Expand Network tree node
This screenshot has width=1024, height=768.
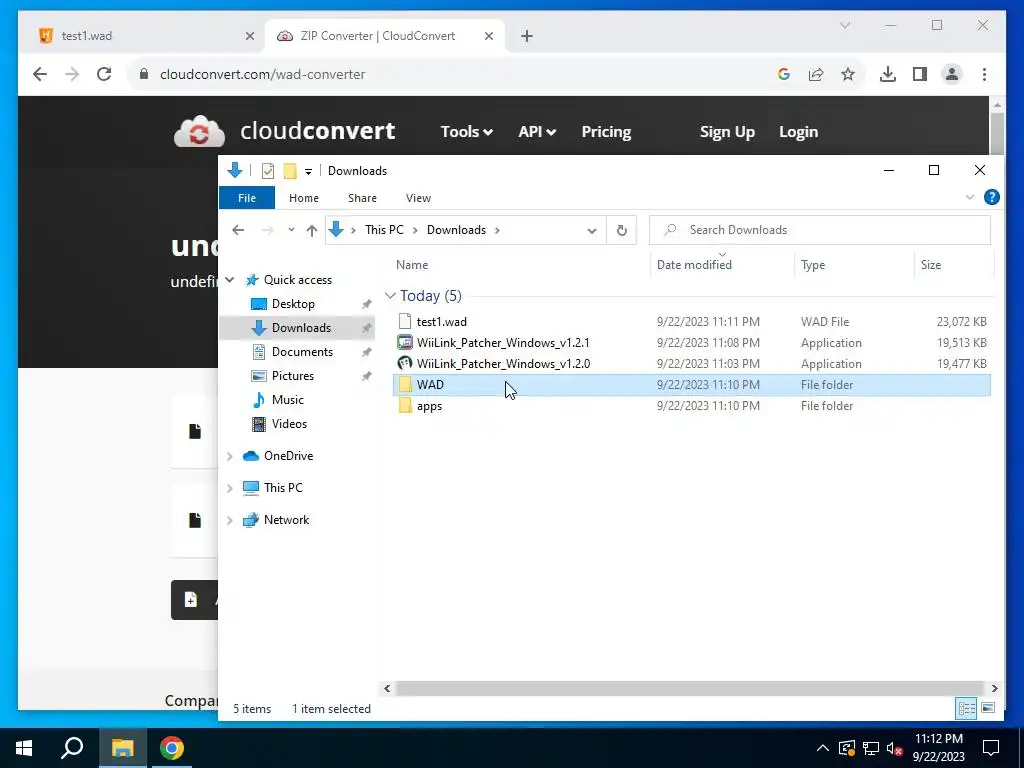pos(230,520)
